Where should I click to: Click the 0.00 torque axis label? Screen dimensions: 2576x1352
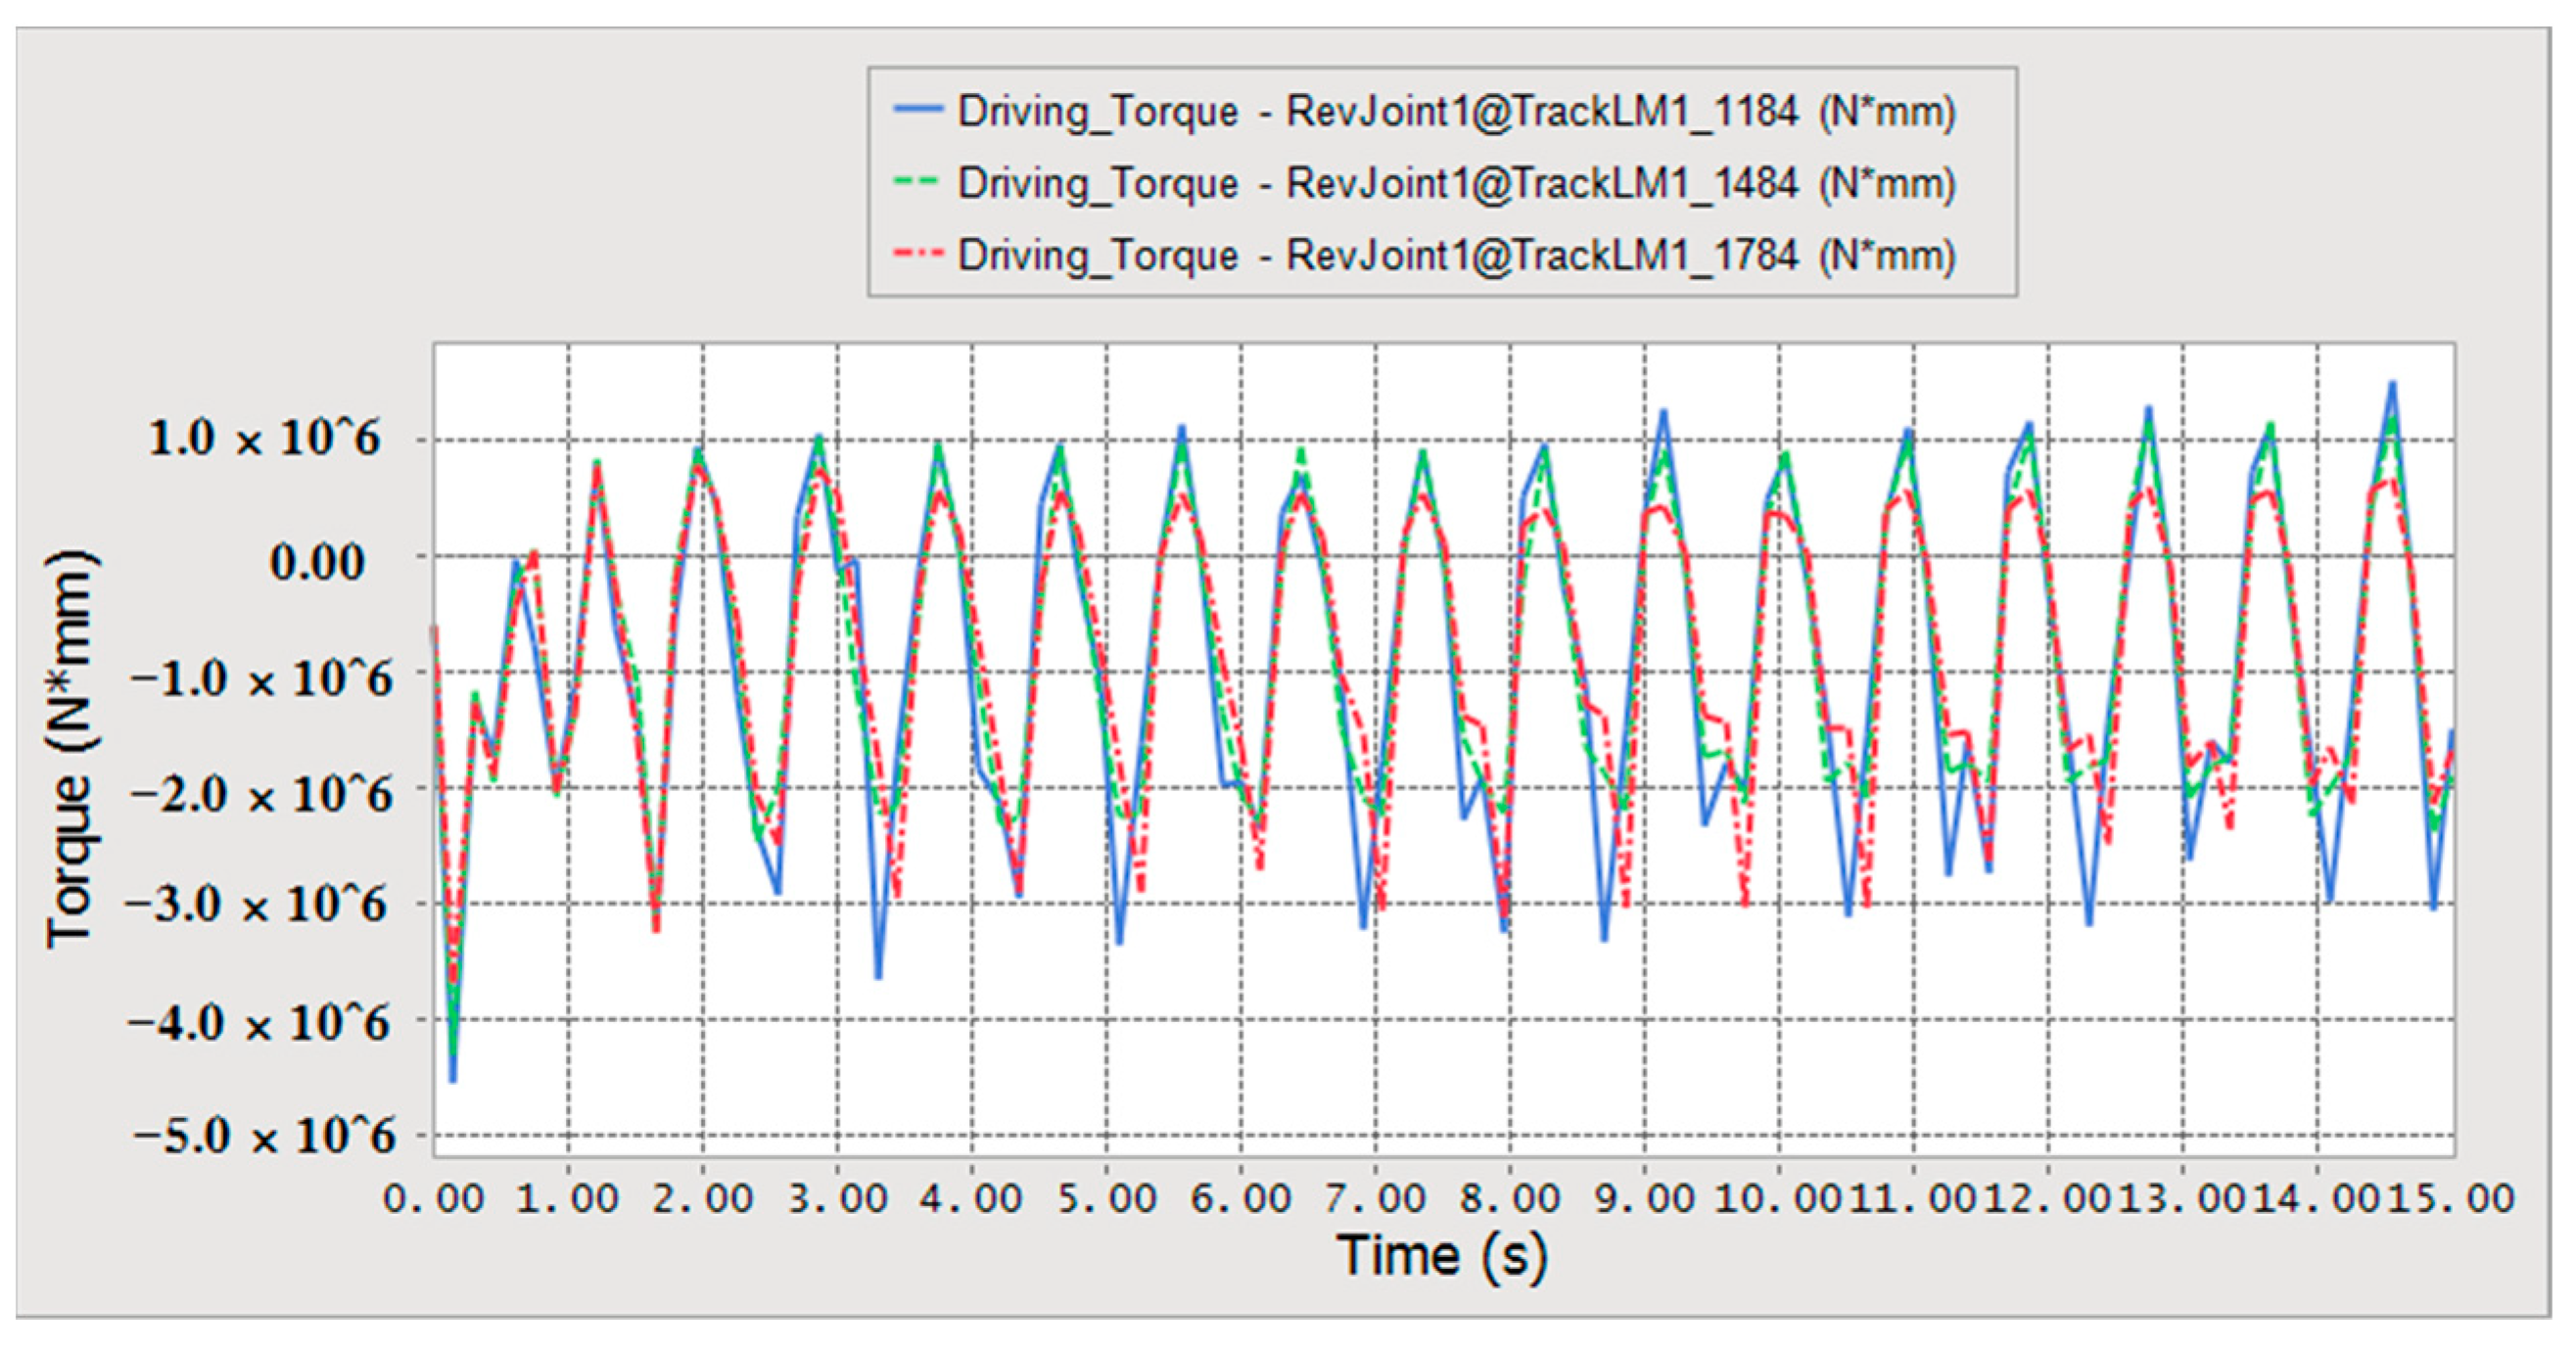(317, 562)
